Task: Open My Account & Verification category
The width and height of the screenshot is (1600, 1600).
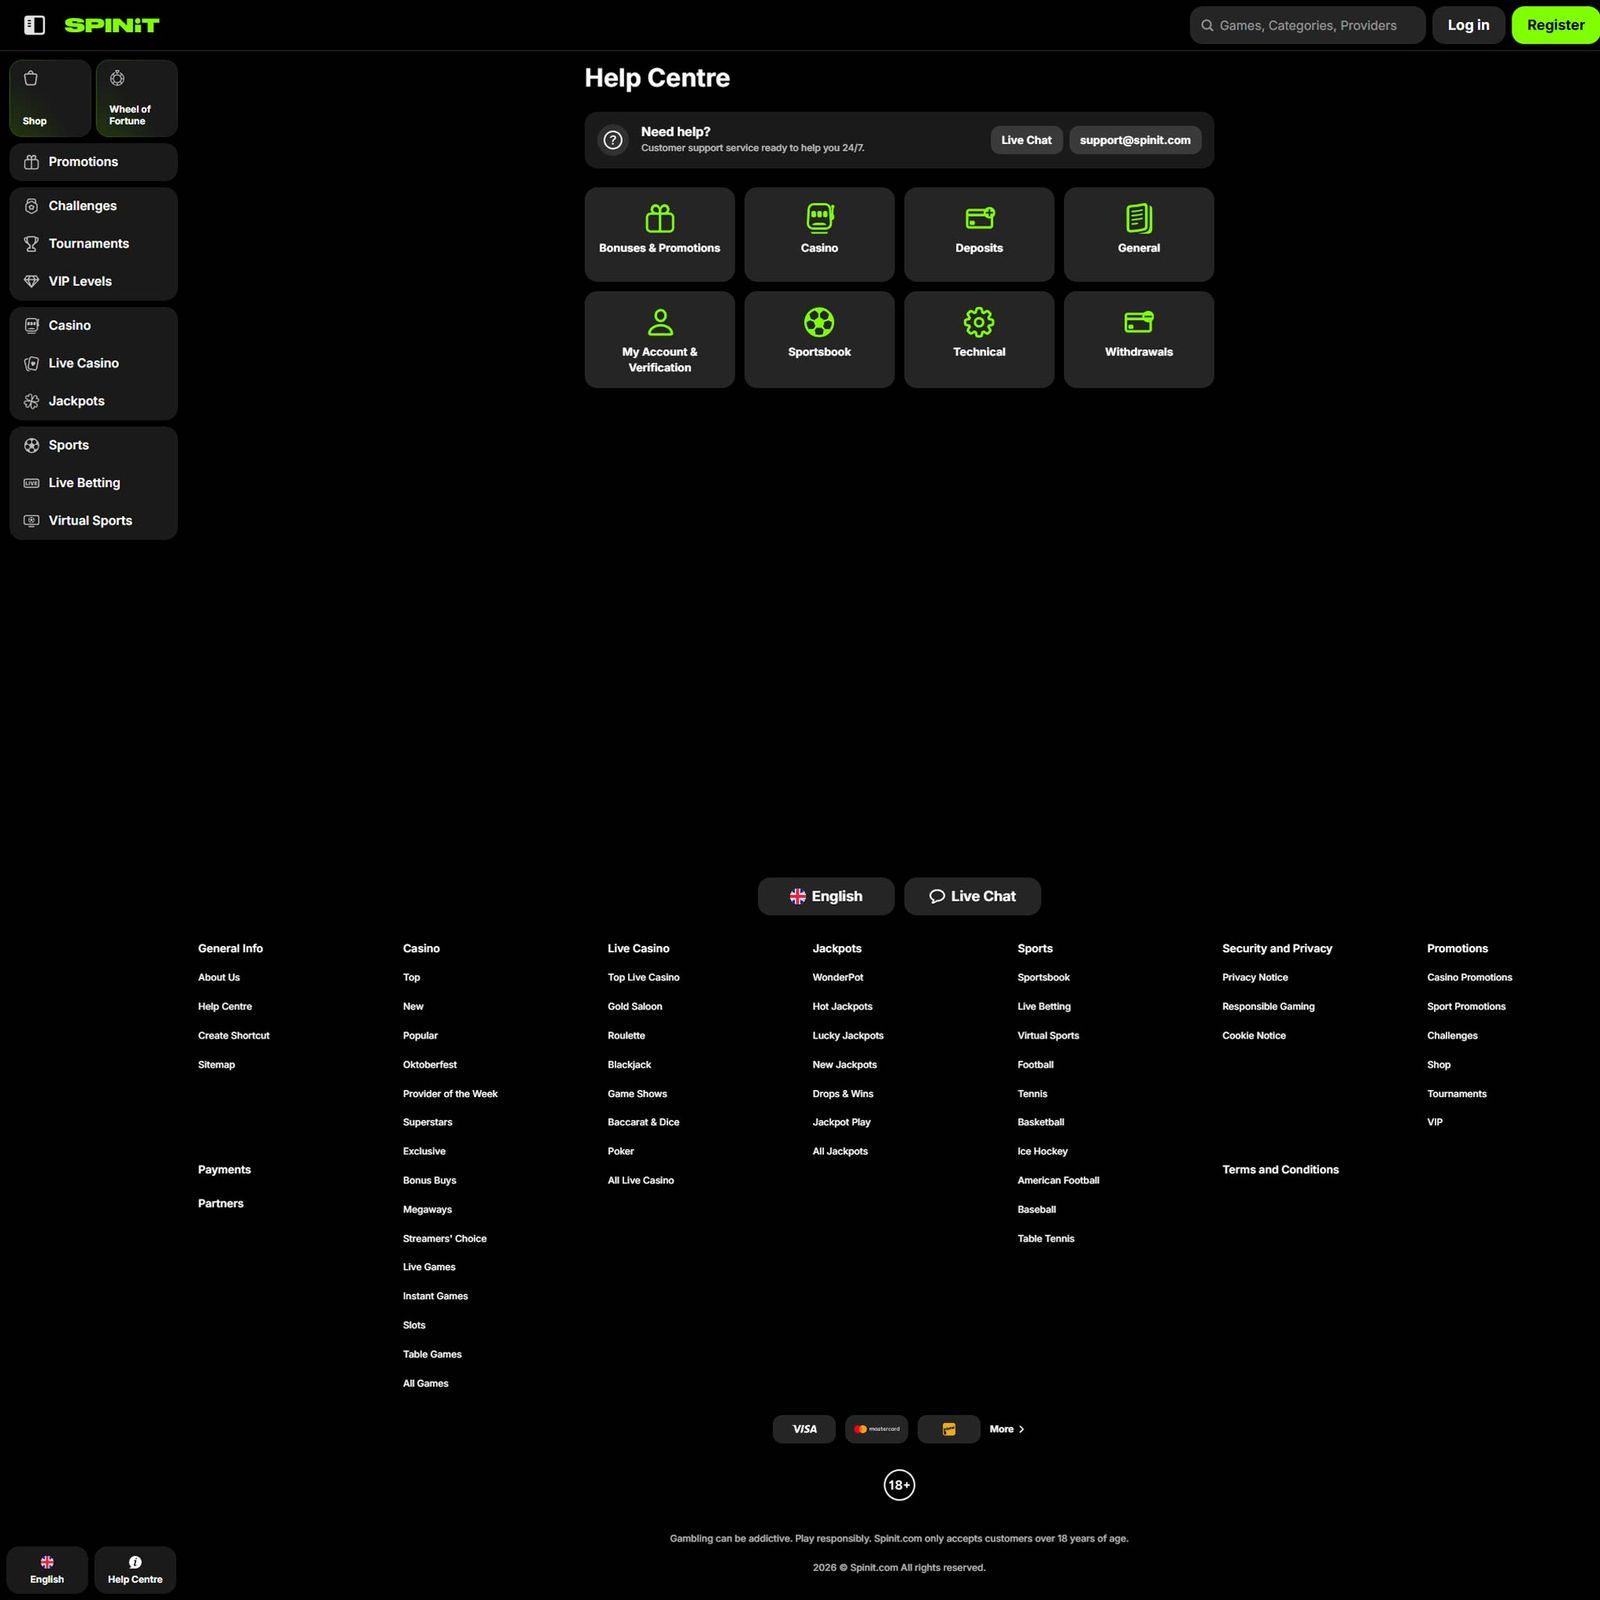Action: point(660,340)
